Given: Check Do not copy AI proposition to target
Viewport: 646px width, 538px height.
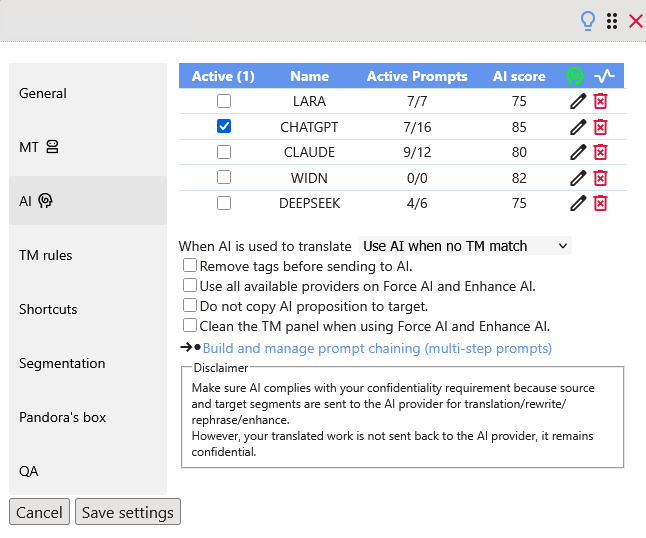Looking at the screenshot, I should coord(190,305).
